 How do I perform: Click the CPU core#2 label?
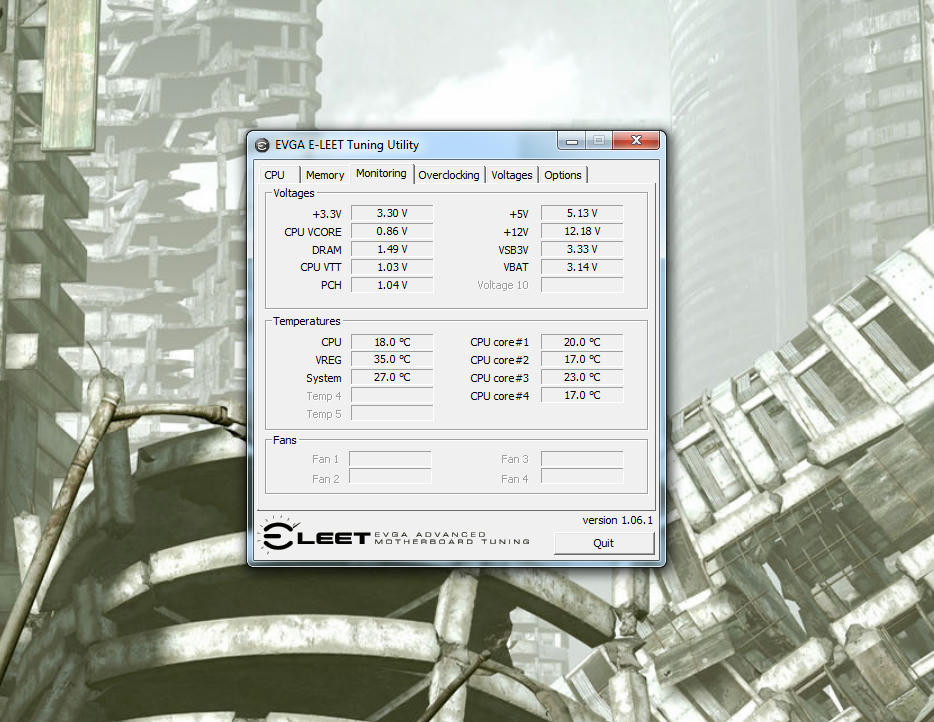point(499,360)
